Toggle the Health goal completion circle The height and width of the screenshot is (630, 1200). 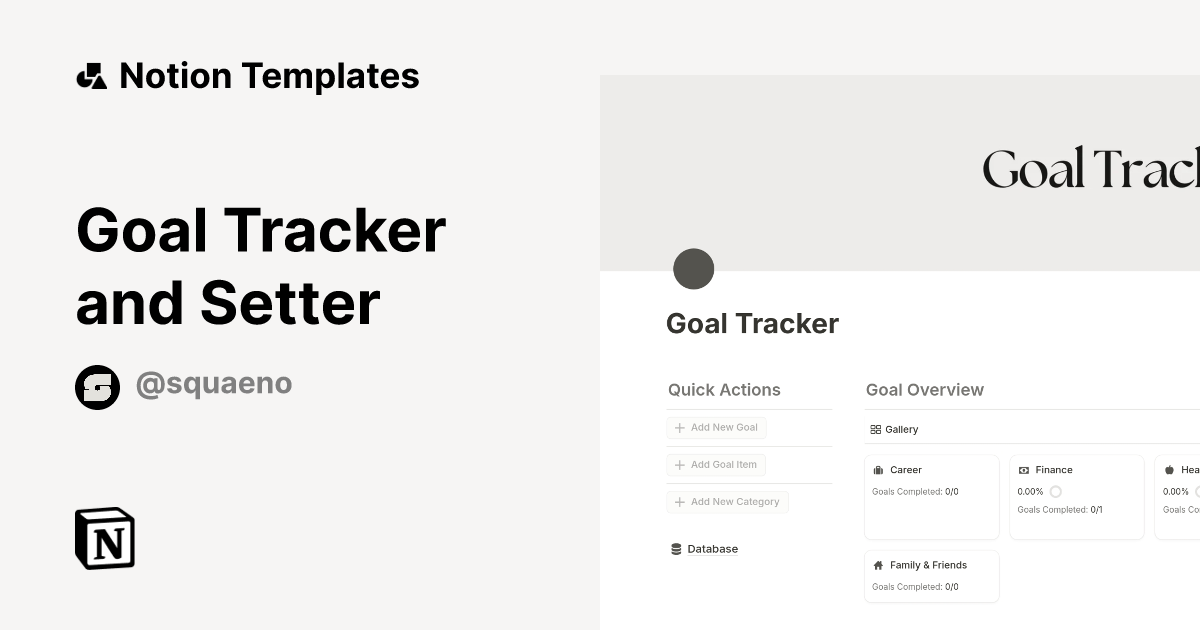1199,491
